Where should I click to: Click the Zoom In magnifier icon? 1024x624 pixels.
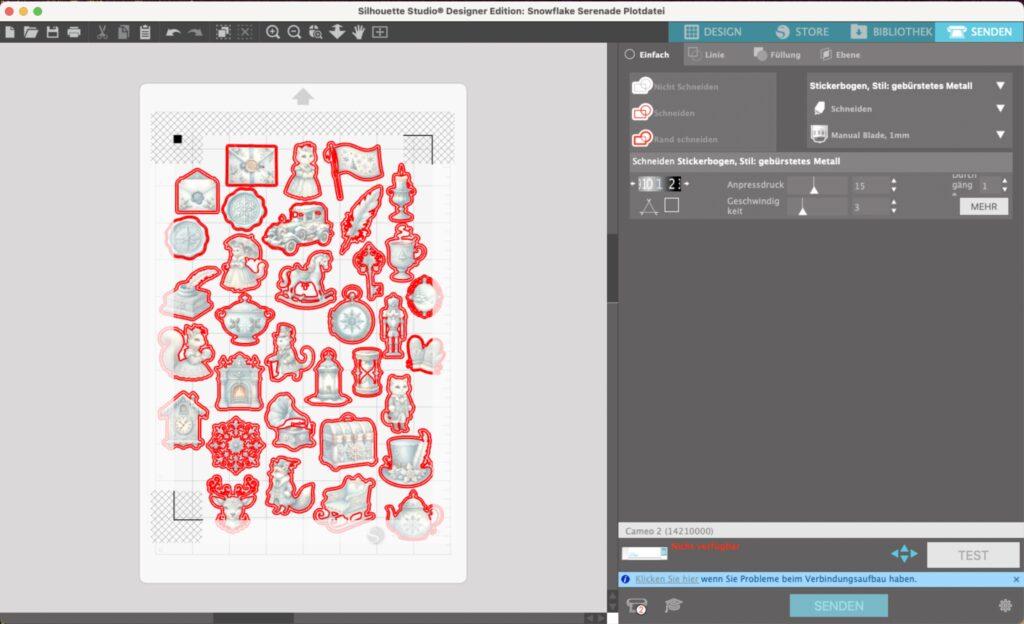click(273, 32)
